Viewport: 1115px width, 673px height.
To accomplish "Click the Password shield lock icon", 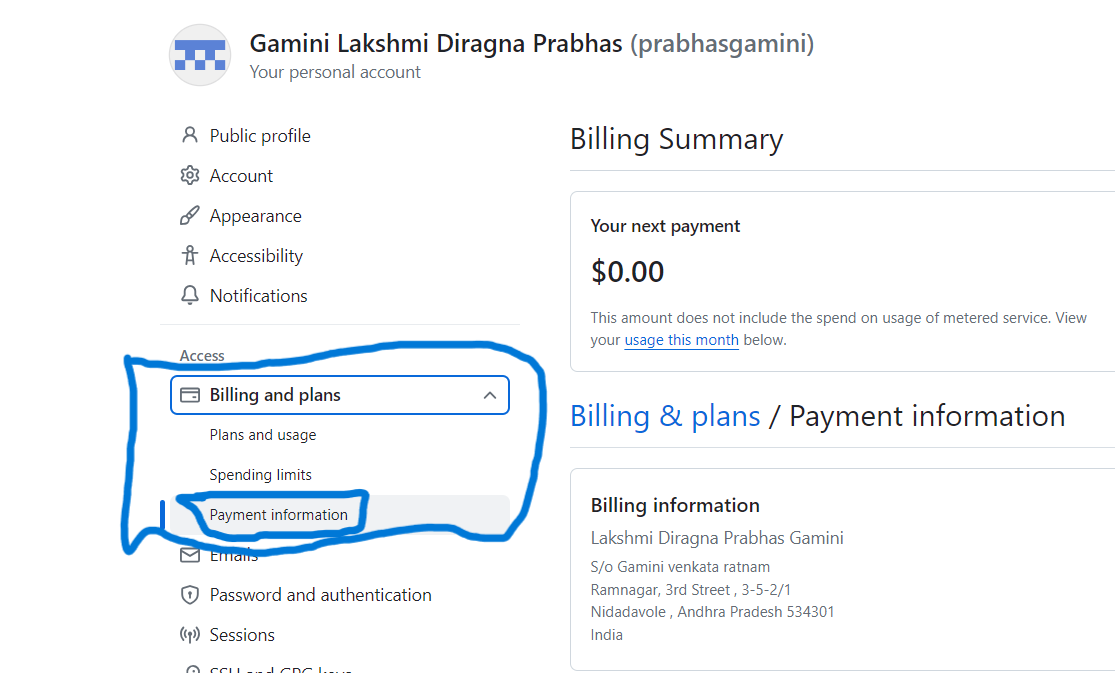I will coord(189,595).
